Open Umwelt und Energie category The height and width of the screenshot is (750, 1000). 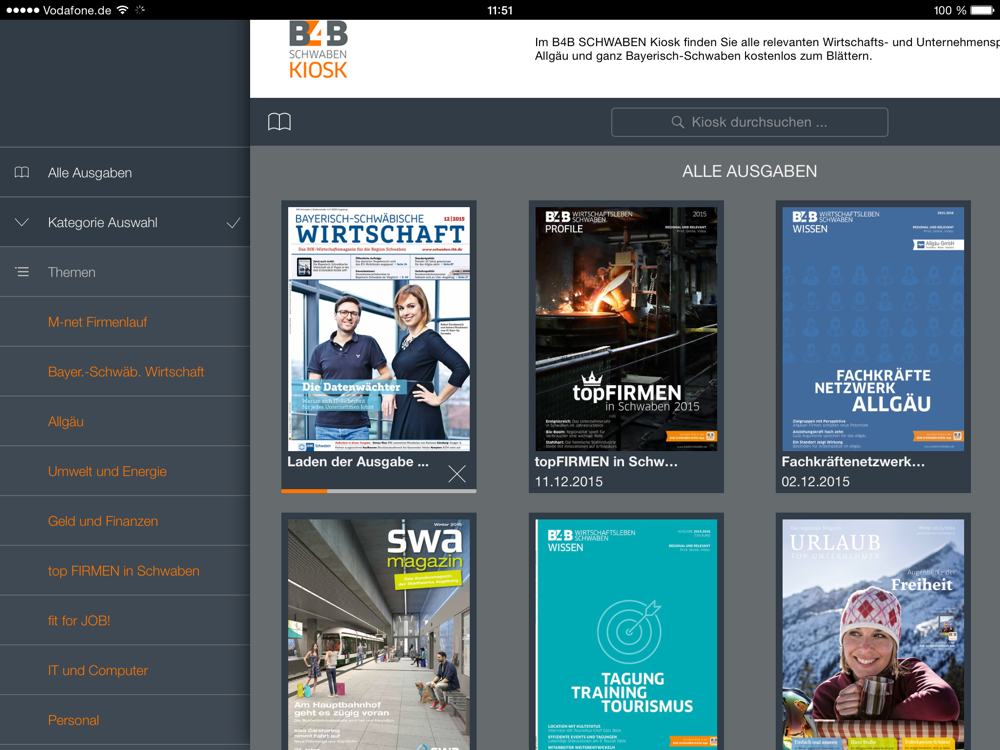click(x=125, y=471)
